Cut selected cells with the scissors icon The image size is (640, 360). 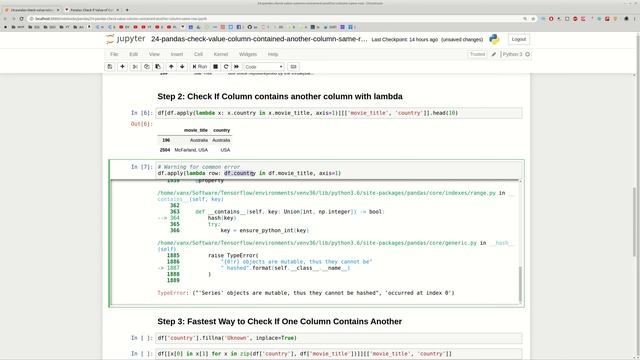[x=135, y=67]
